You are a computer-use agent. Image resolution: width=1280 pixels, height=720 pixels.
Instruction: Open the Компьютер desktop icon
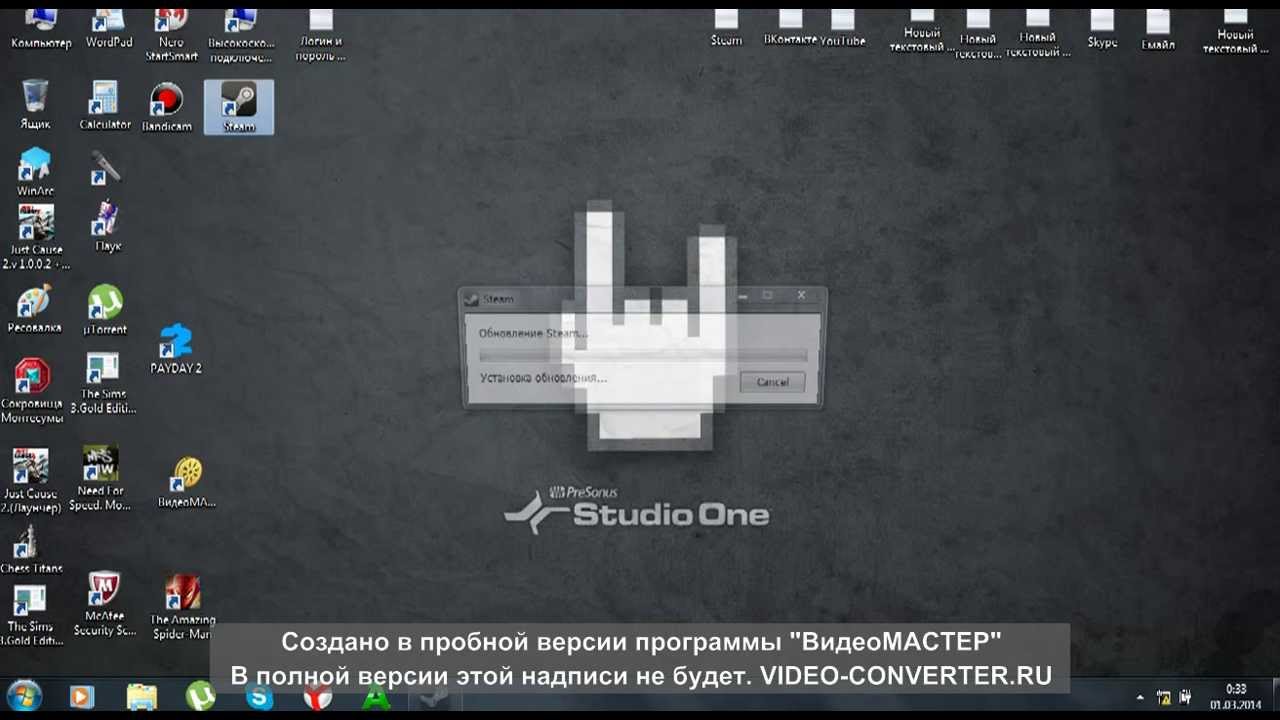click(40, 30)
